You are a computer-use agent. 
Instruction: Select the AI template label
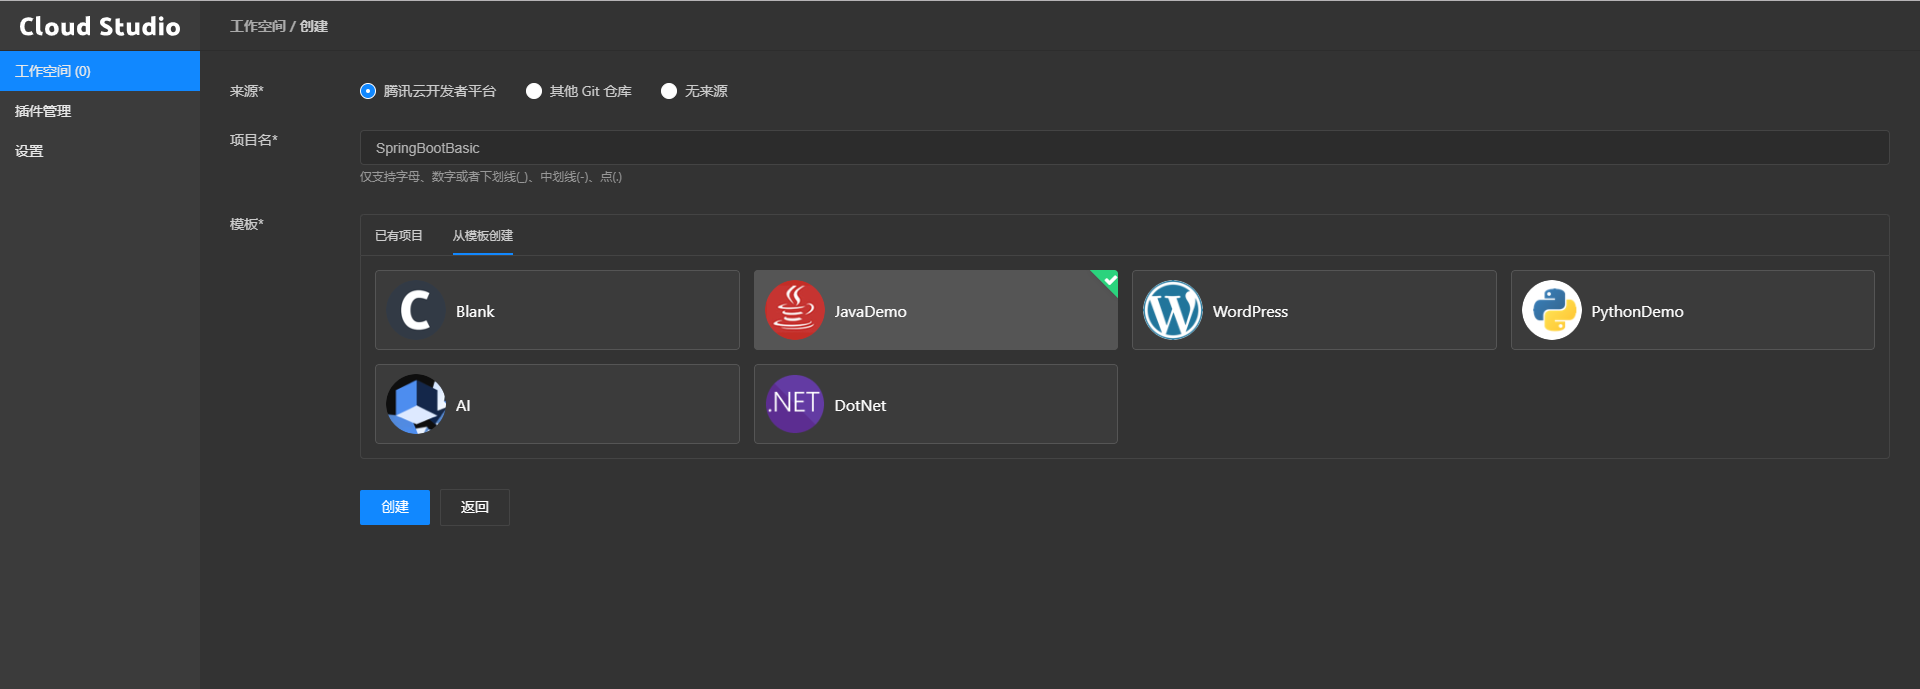coord(463,406)
